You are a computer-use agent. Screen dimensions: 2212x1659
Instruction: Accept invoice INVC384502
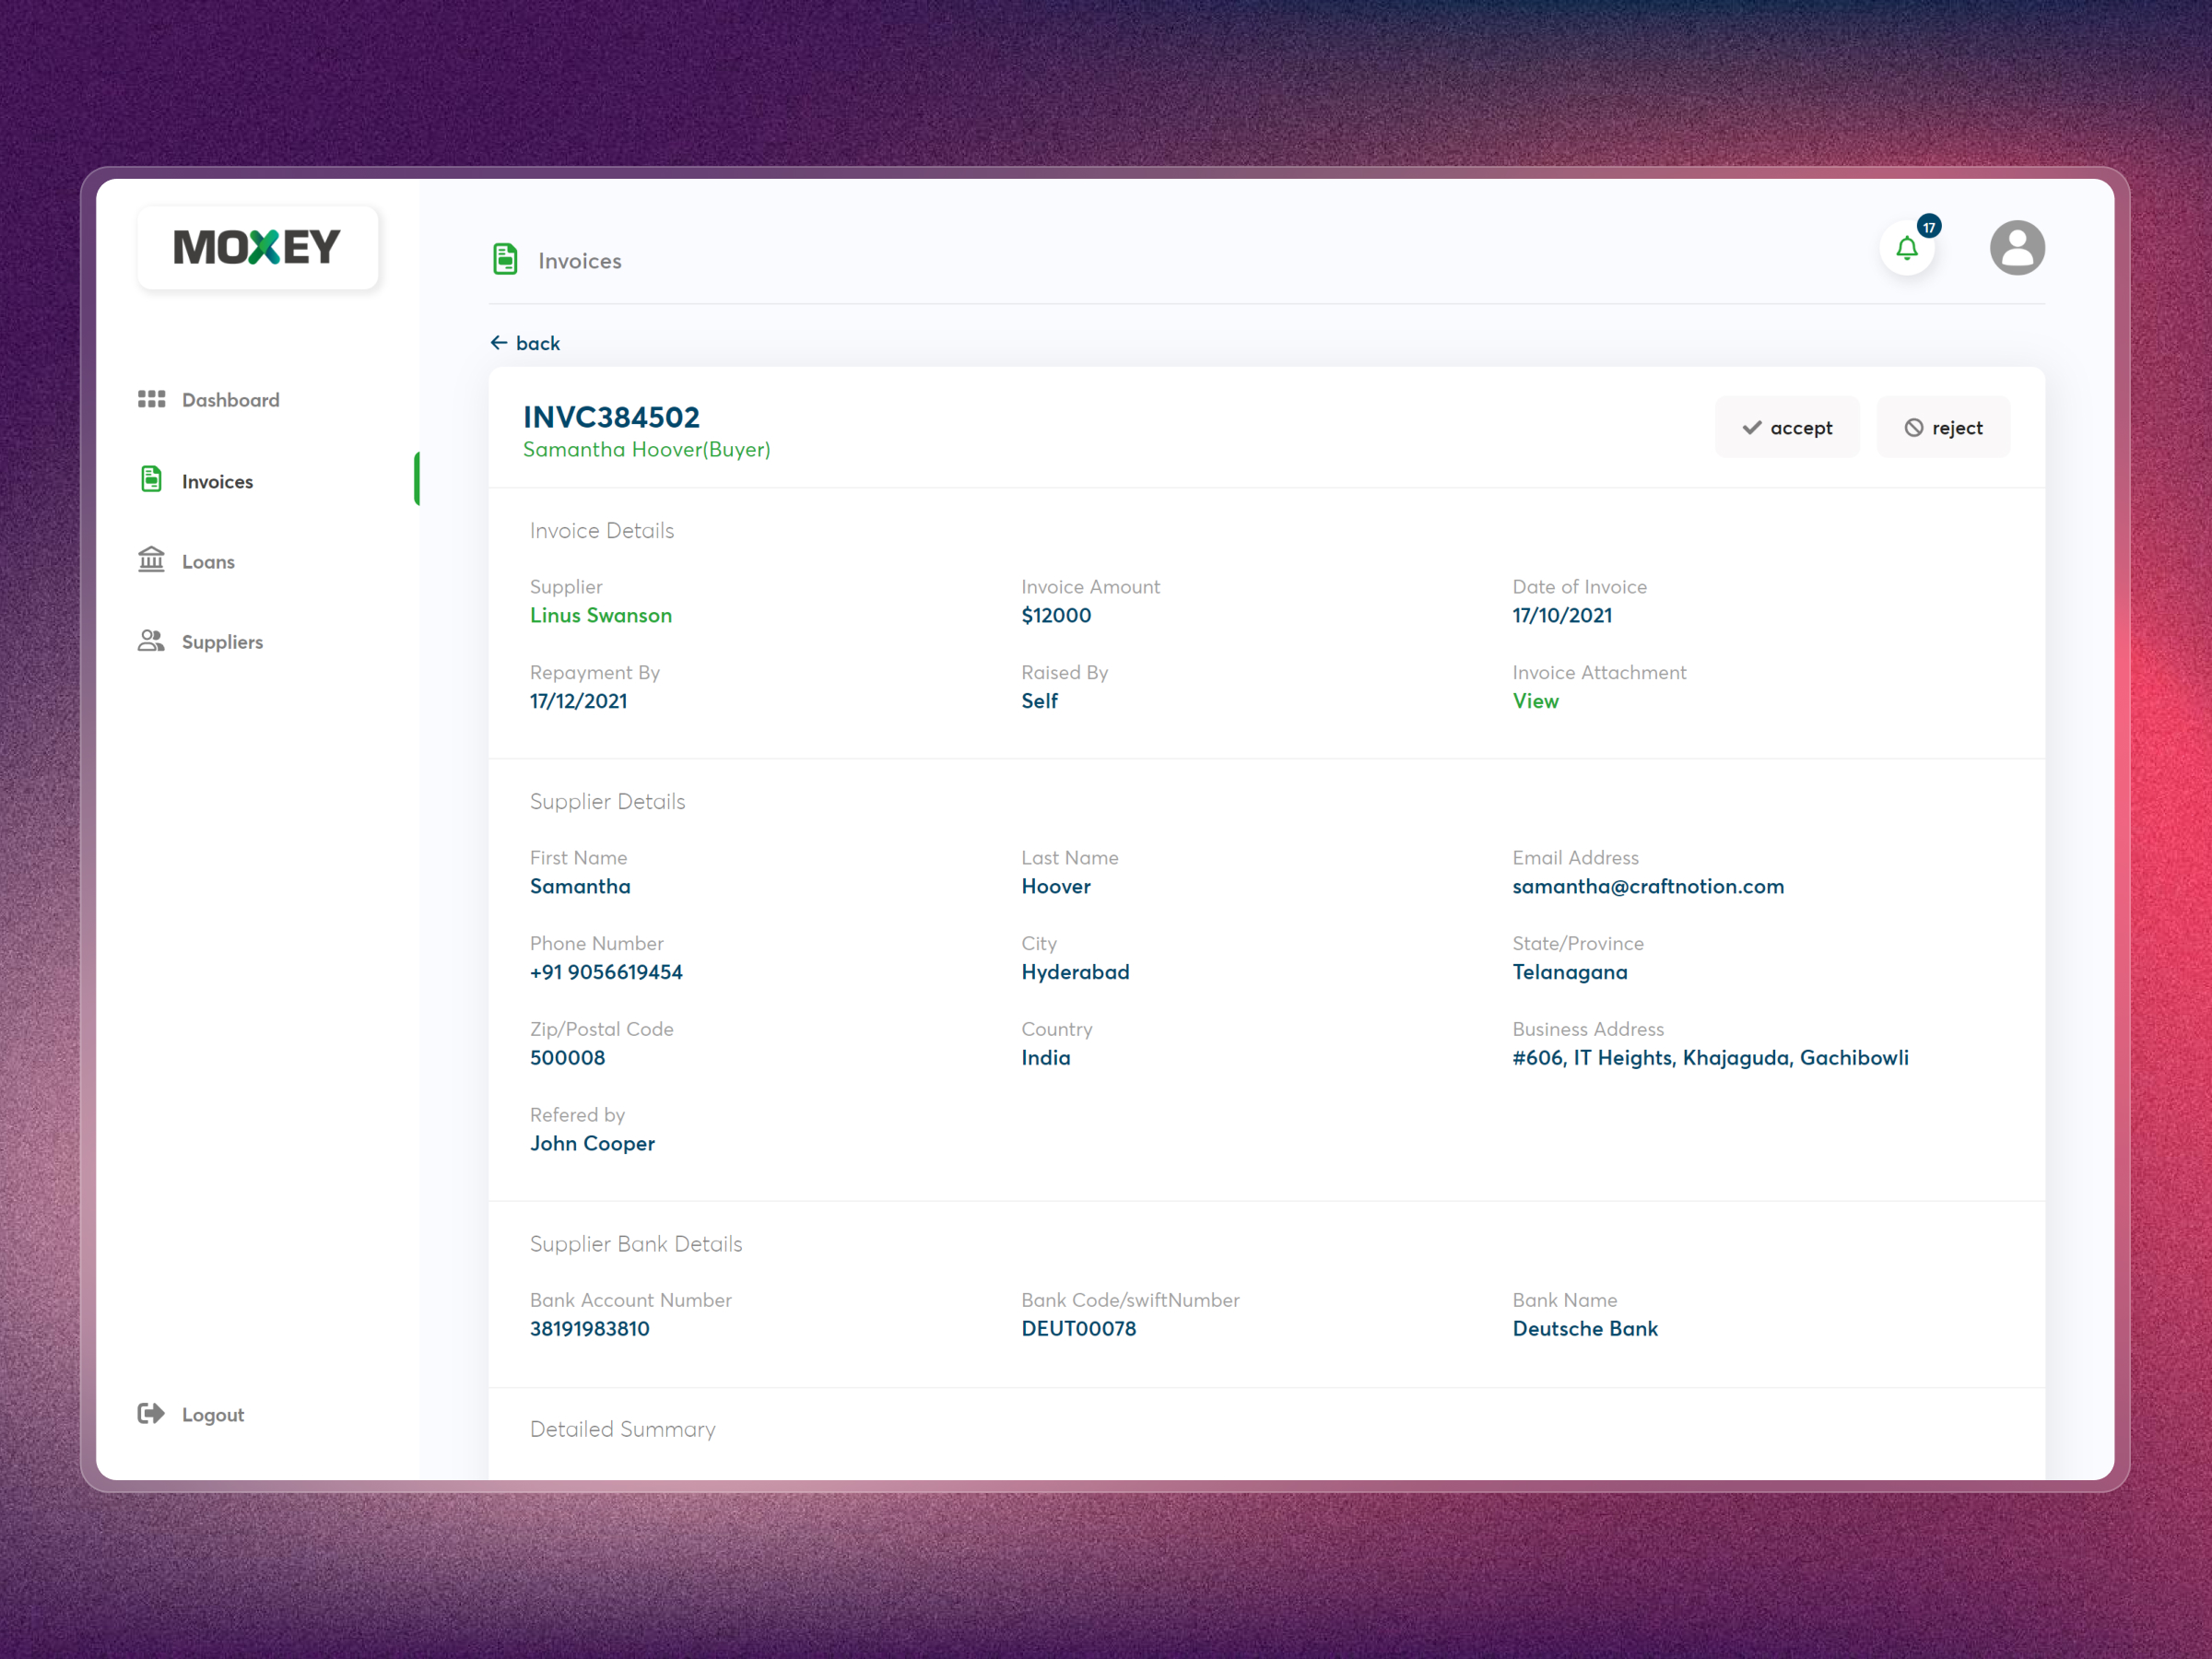1787,426
